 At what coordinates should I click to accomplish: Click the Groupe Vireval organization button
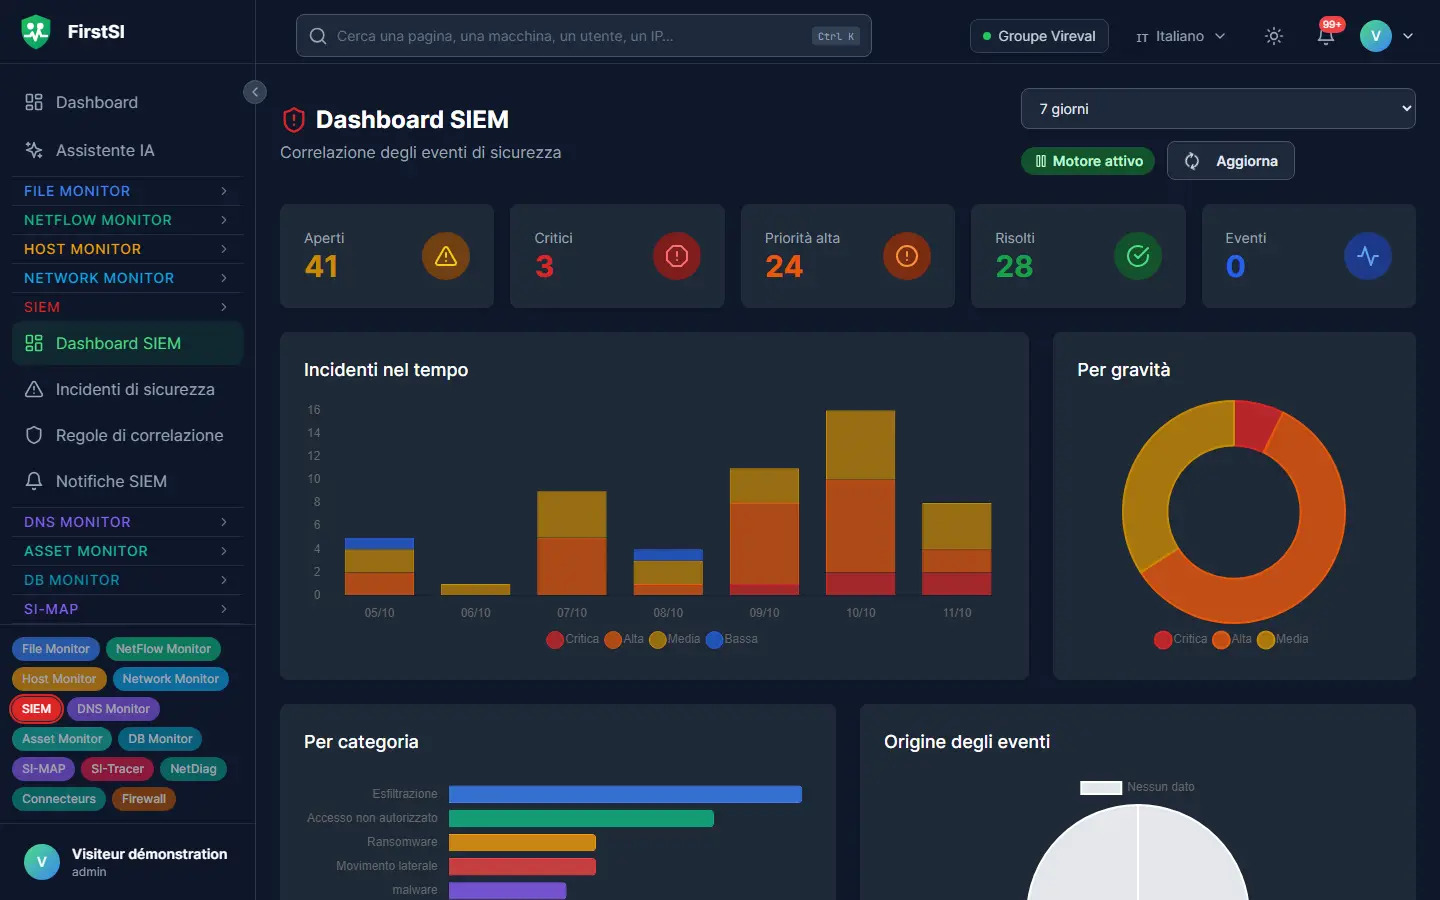[x=1039, y=36]
